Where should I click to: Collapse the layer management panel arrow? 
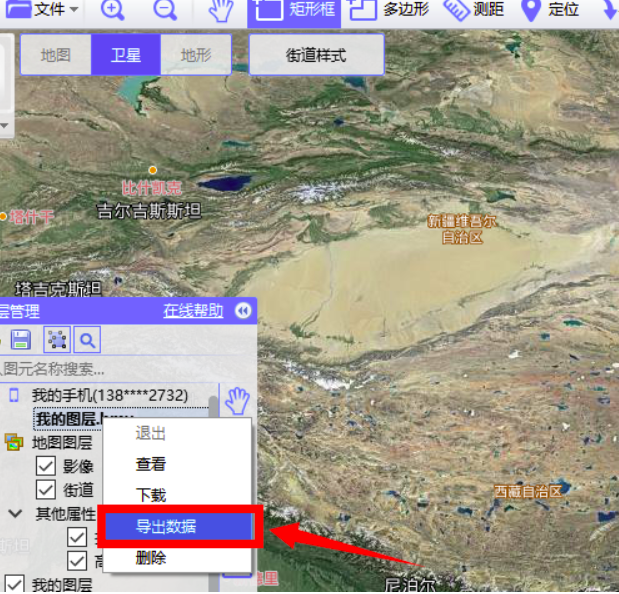point(243,311)
